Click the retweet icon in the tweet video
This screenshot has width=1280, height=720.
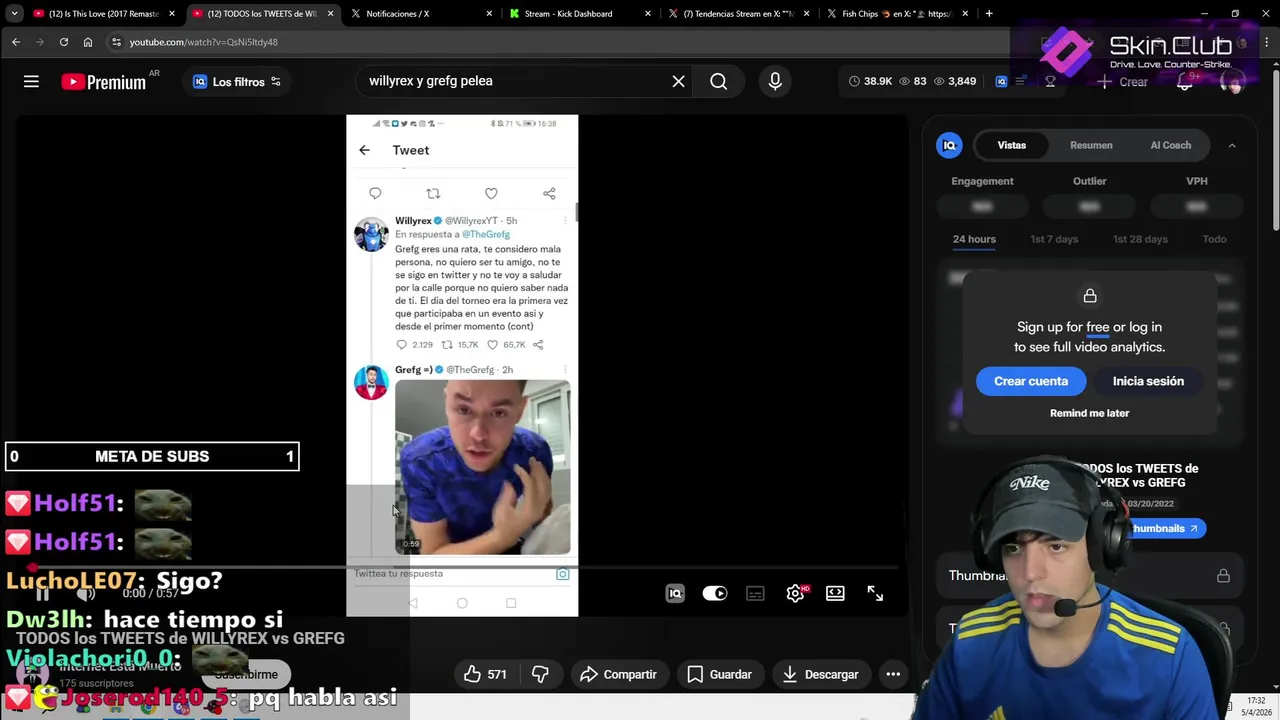point(433,193)
